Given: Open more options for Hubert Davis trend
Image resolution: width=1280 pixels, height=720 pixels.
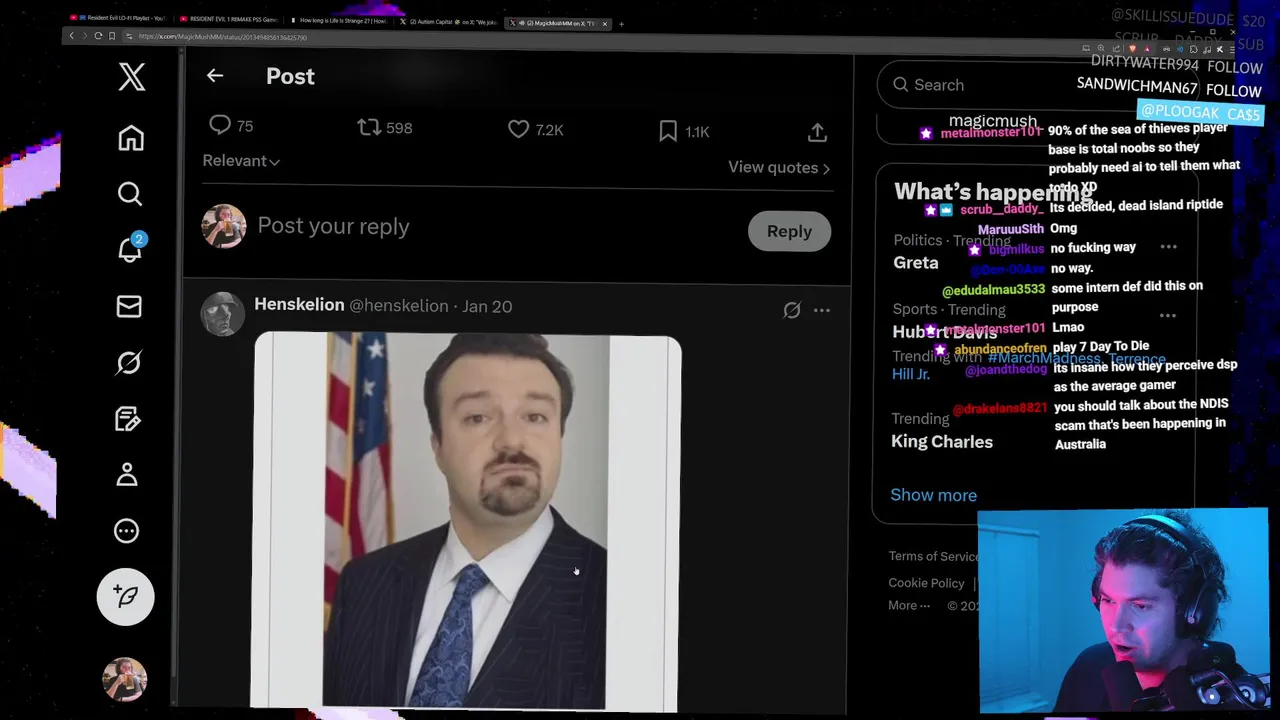Looking at the screenshot, I should tap(1167, 315).
